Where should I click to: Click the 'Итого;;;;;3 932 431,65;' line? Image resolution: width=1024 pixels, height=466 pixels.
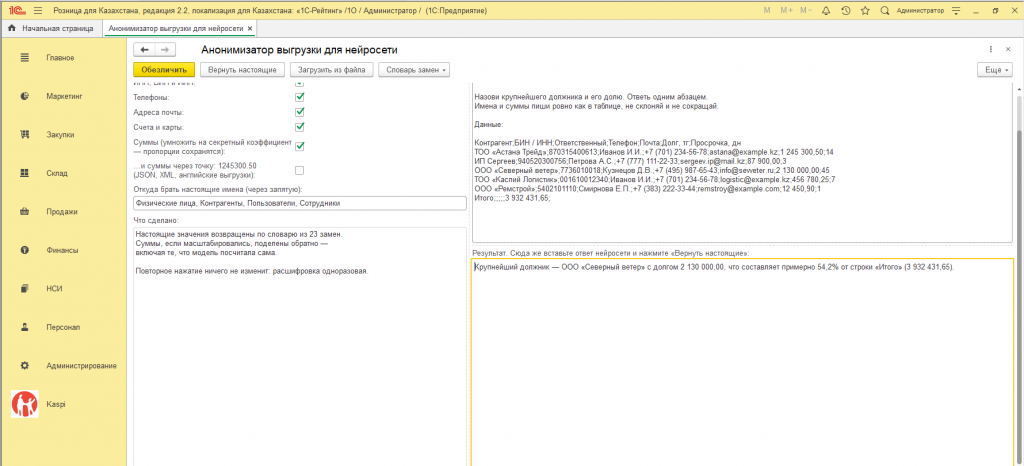[513, 198]
